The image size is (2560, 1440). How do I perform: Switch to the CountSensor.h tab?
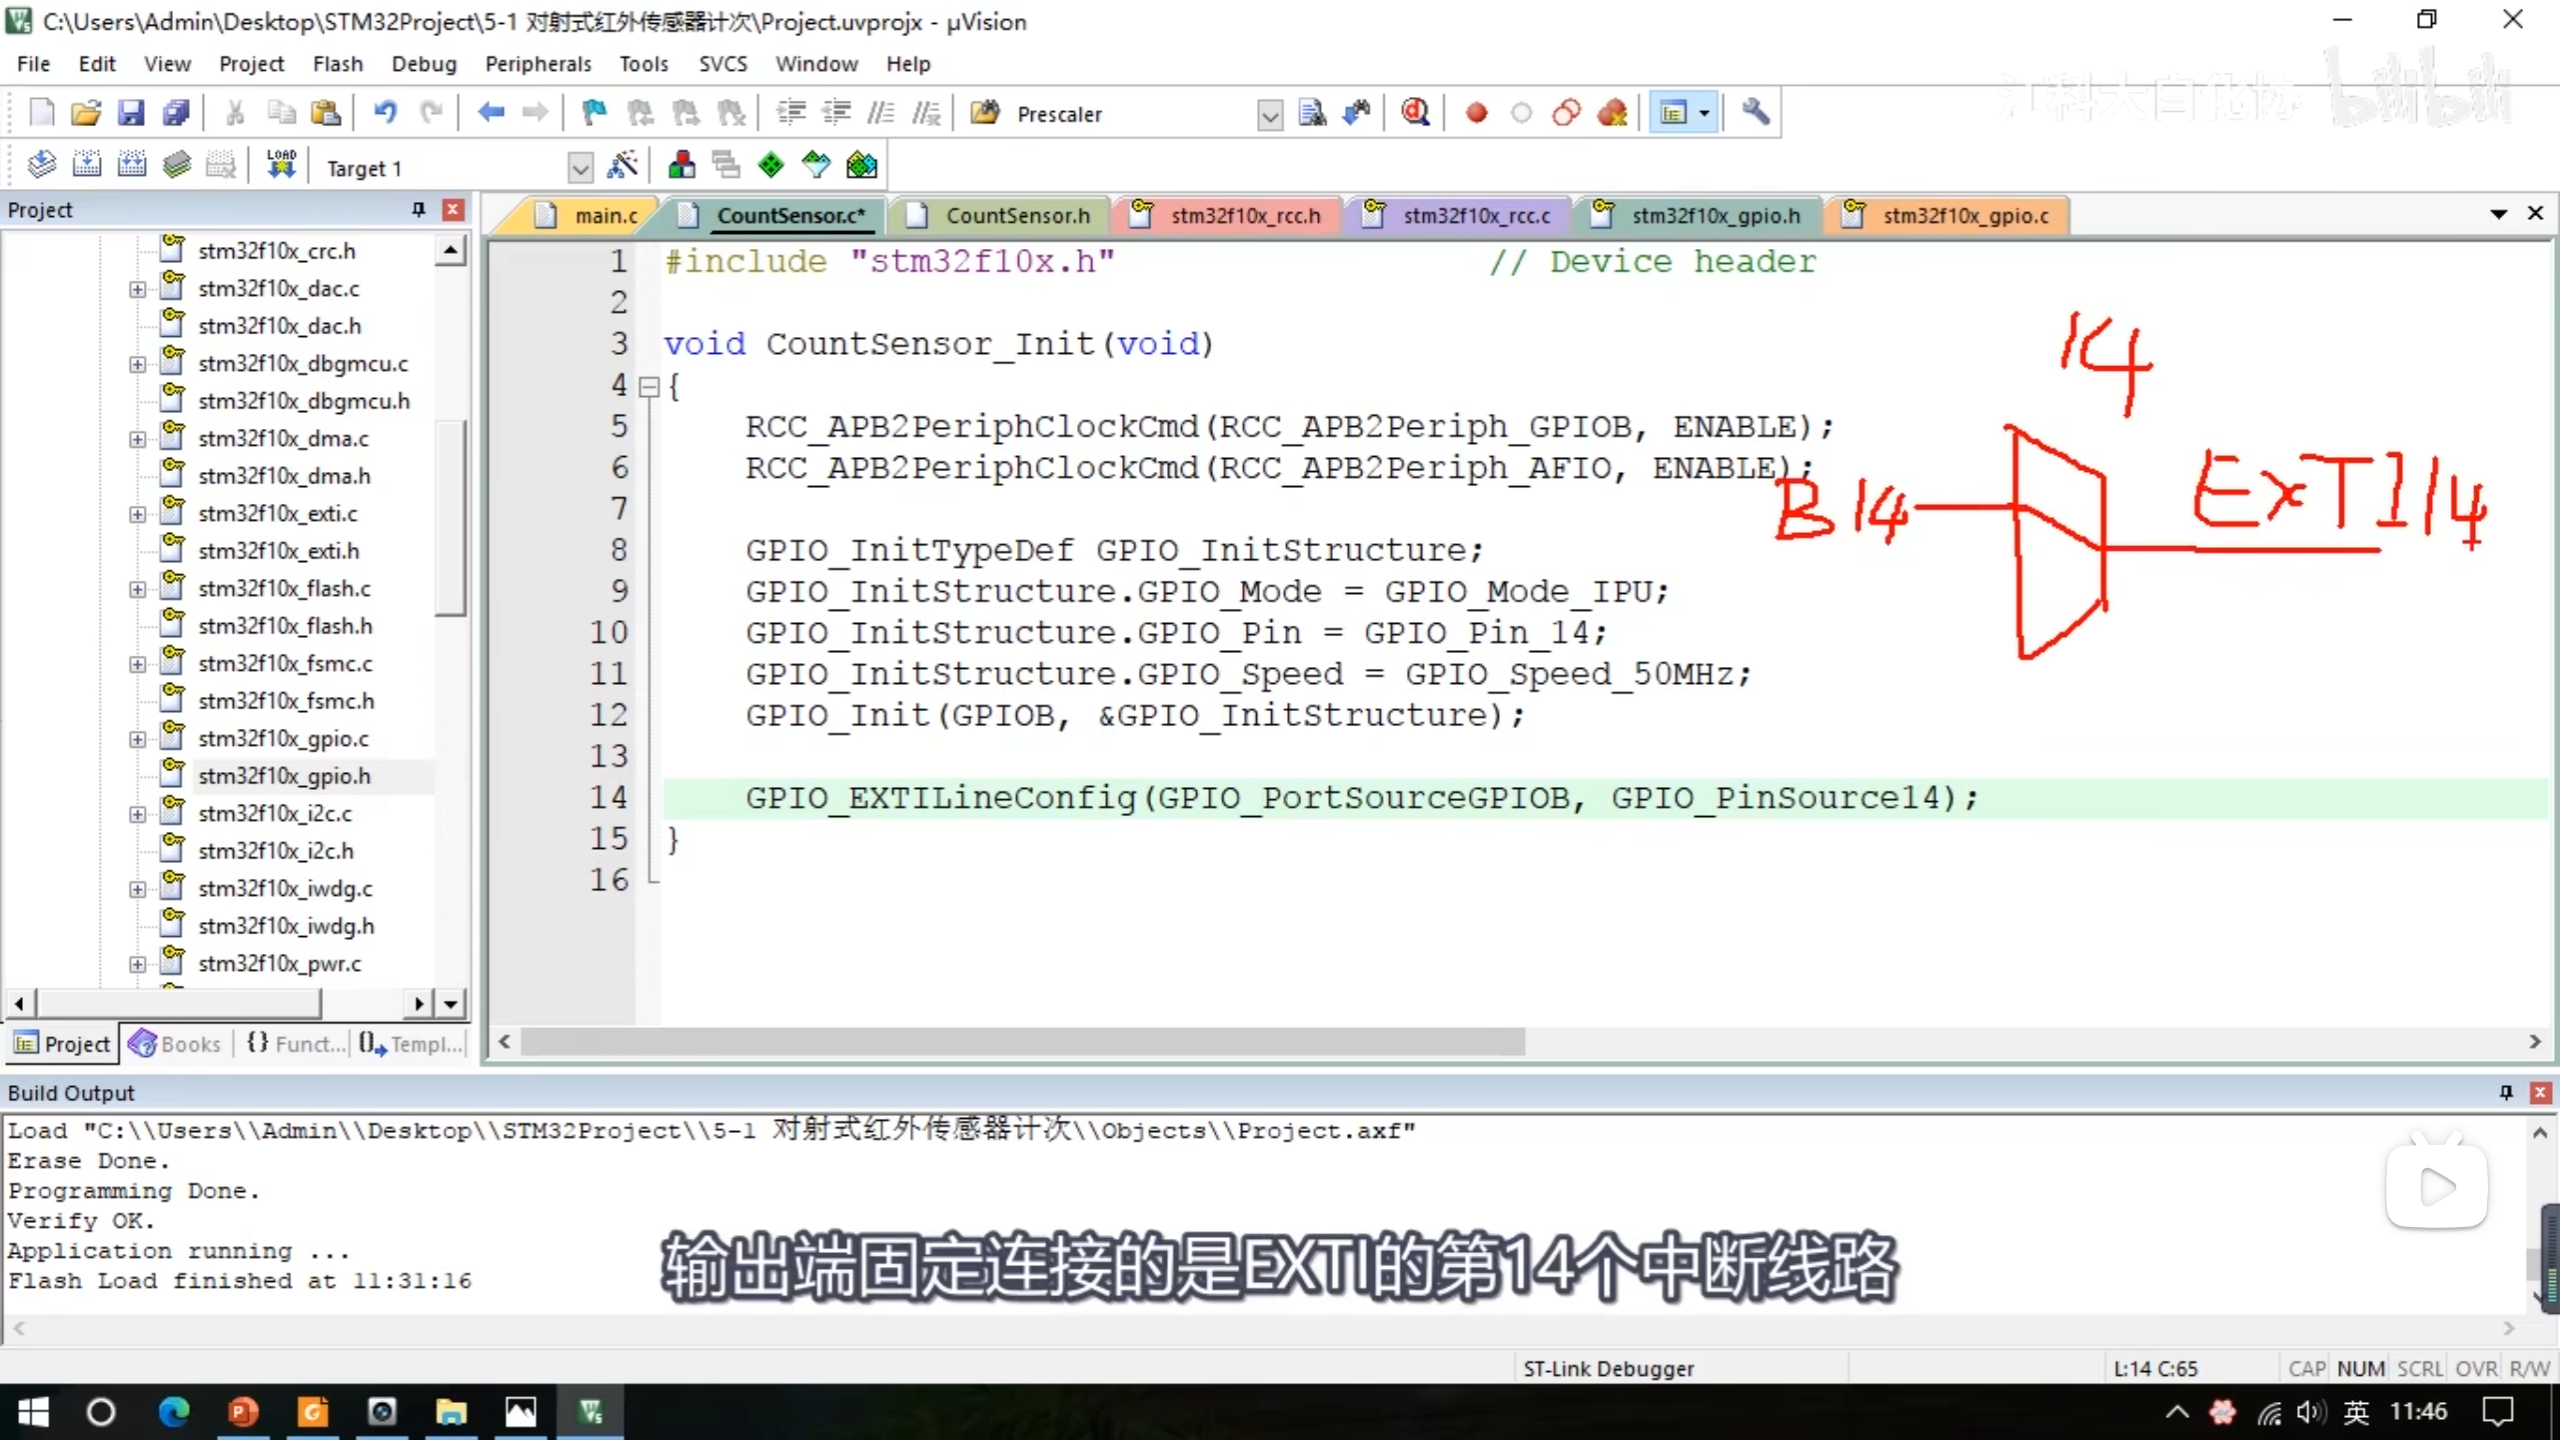point(1017,215)
